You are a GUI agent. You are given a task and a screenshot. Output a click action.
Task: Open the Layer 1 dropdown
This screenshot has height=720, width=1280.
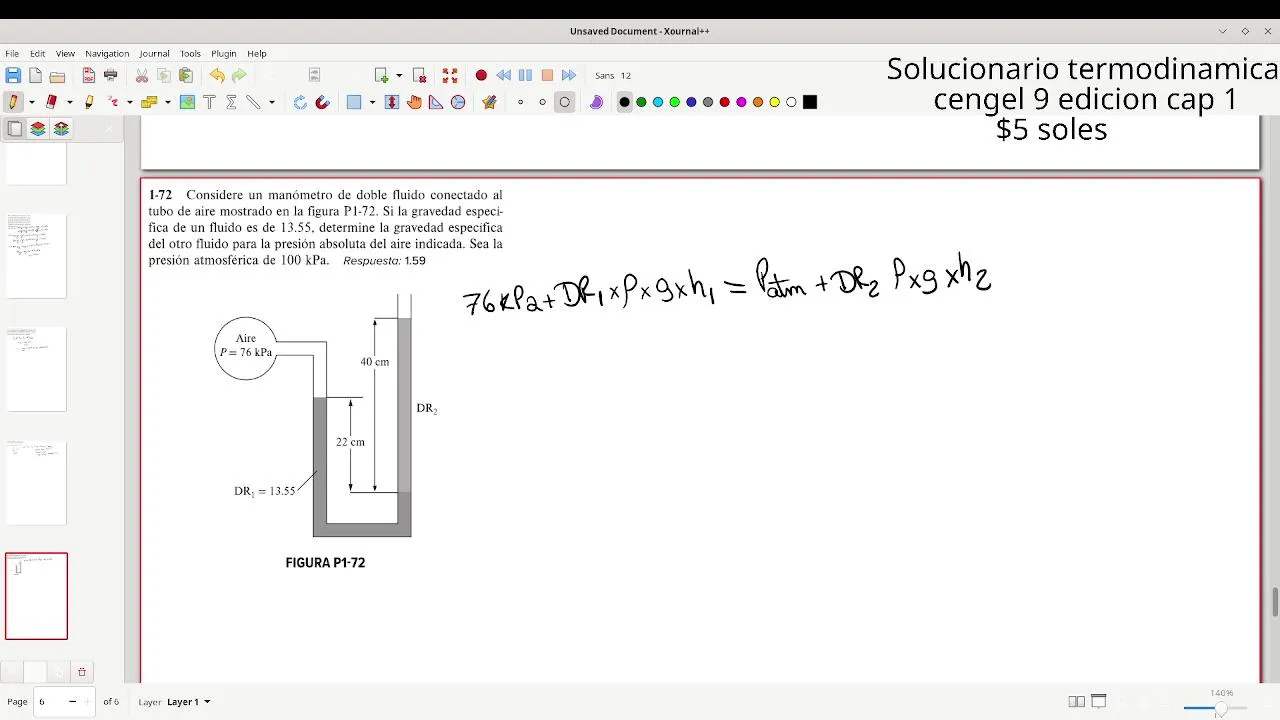(189, 702)
